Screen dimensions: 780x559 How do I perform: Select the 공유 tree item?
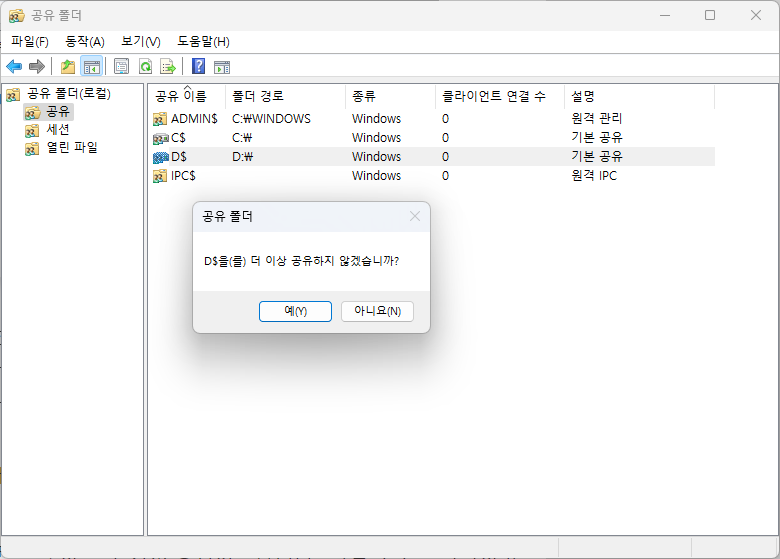click(58, 111)
